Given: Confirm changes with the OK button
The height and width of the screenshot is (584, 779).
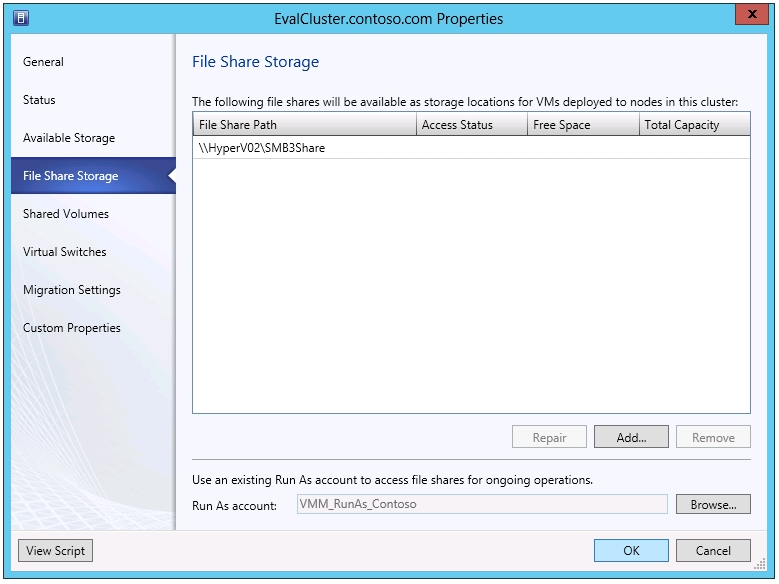Looking at the screenshot, I should pos(631,551).
